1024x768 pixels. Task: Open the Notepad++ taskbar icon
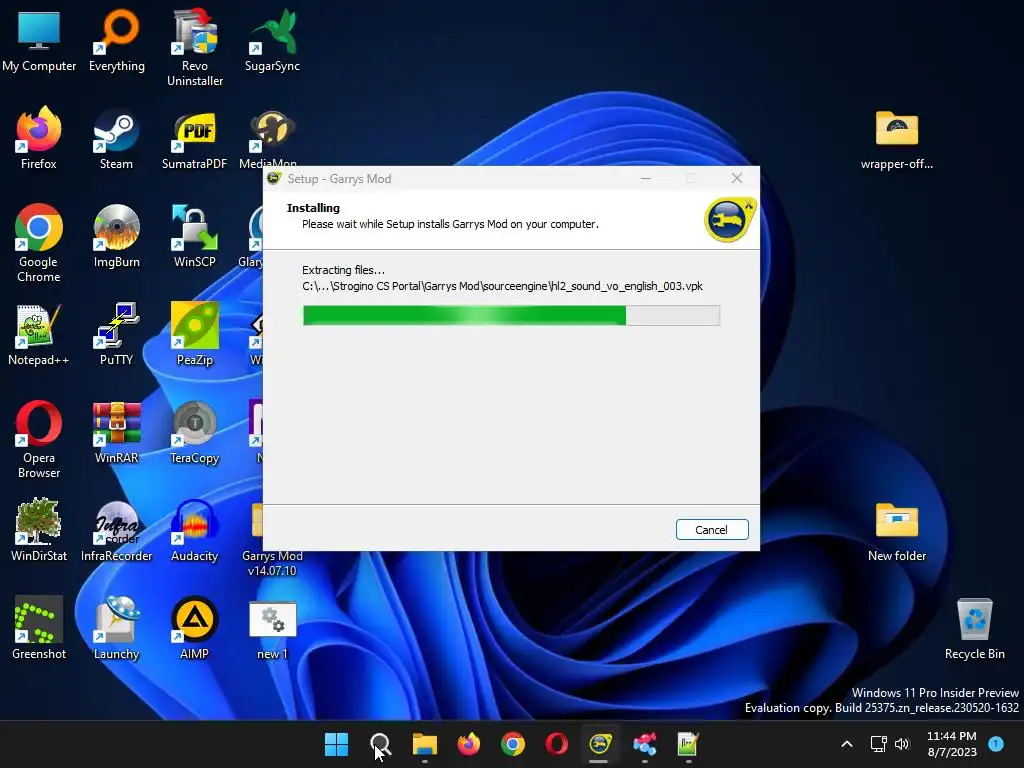click(x=688, y=744)
